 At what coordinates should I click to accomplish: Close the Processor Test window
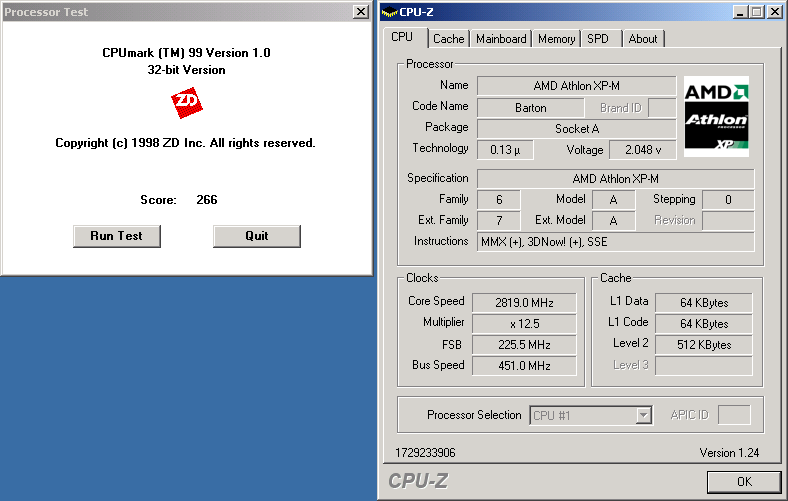click(360, 12)
